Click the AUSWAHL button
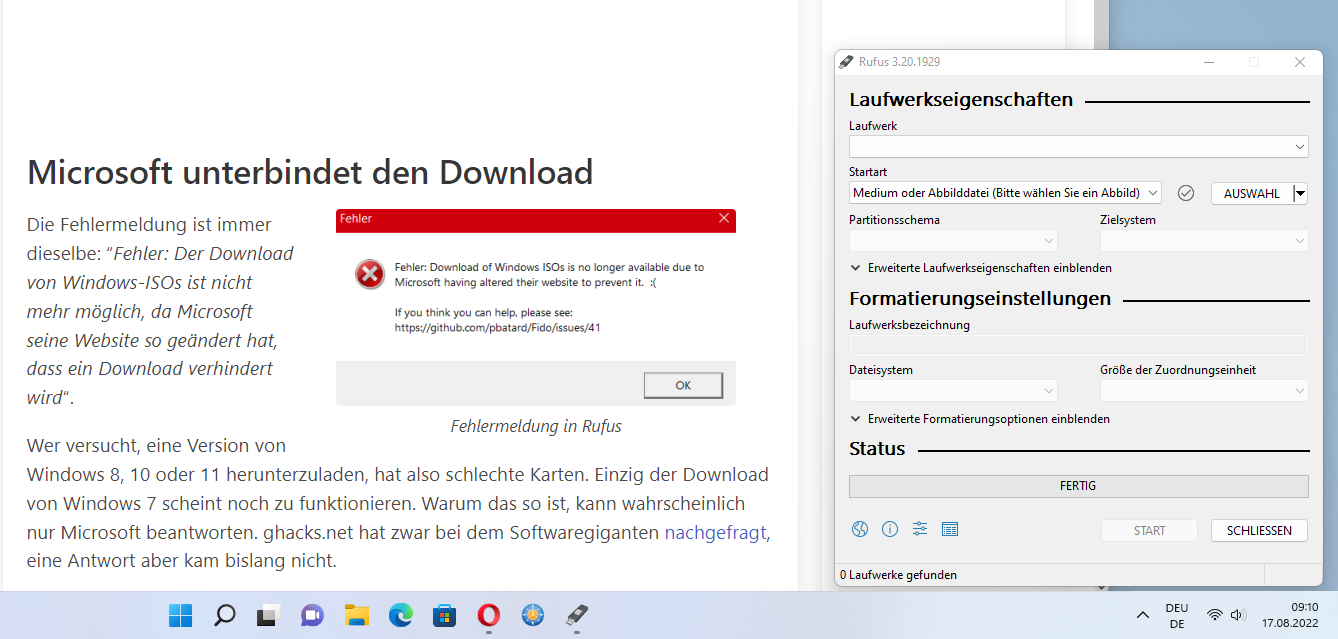Viewport: 1338px width, 639px height. coord(1252,193)
